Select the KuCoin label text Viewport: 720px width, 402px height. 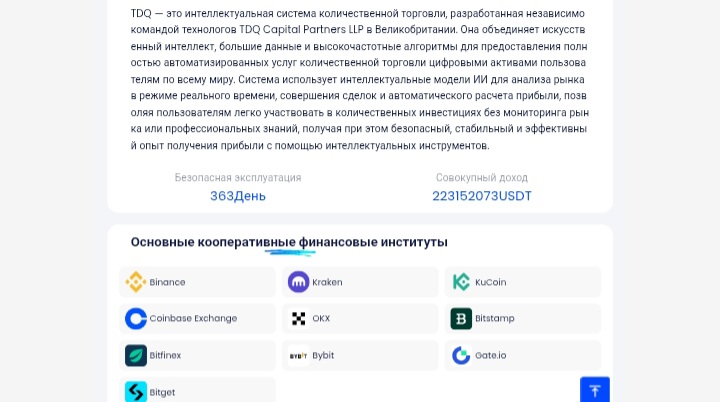tap(490, 282)
